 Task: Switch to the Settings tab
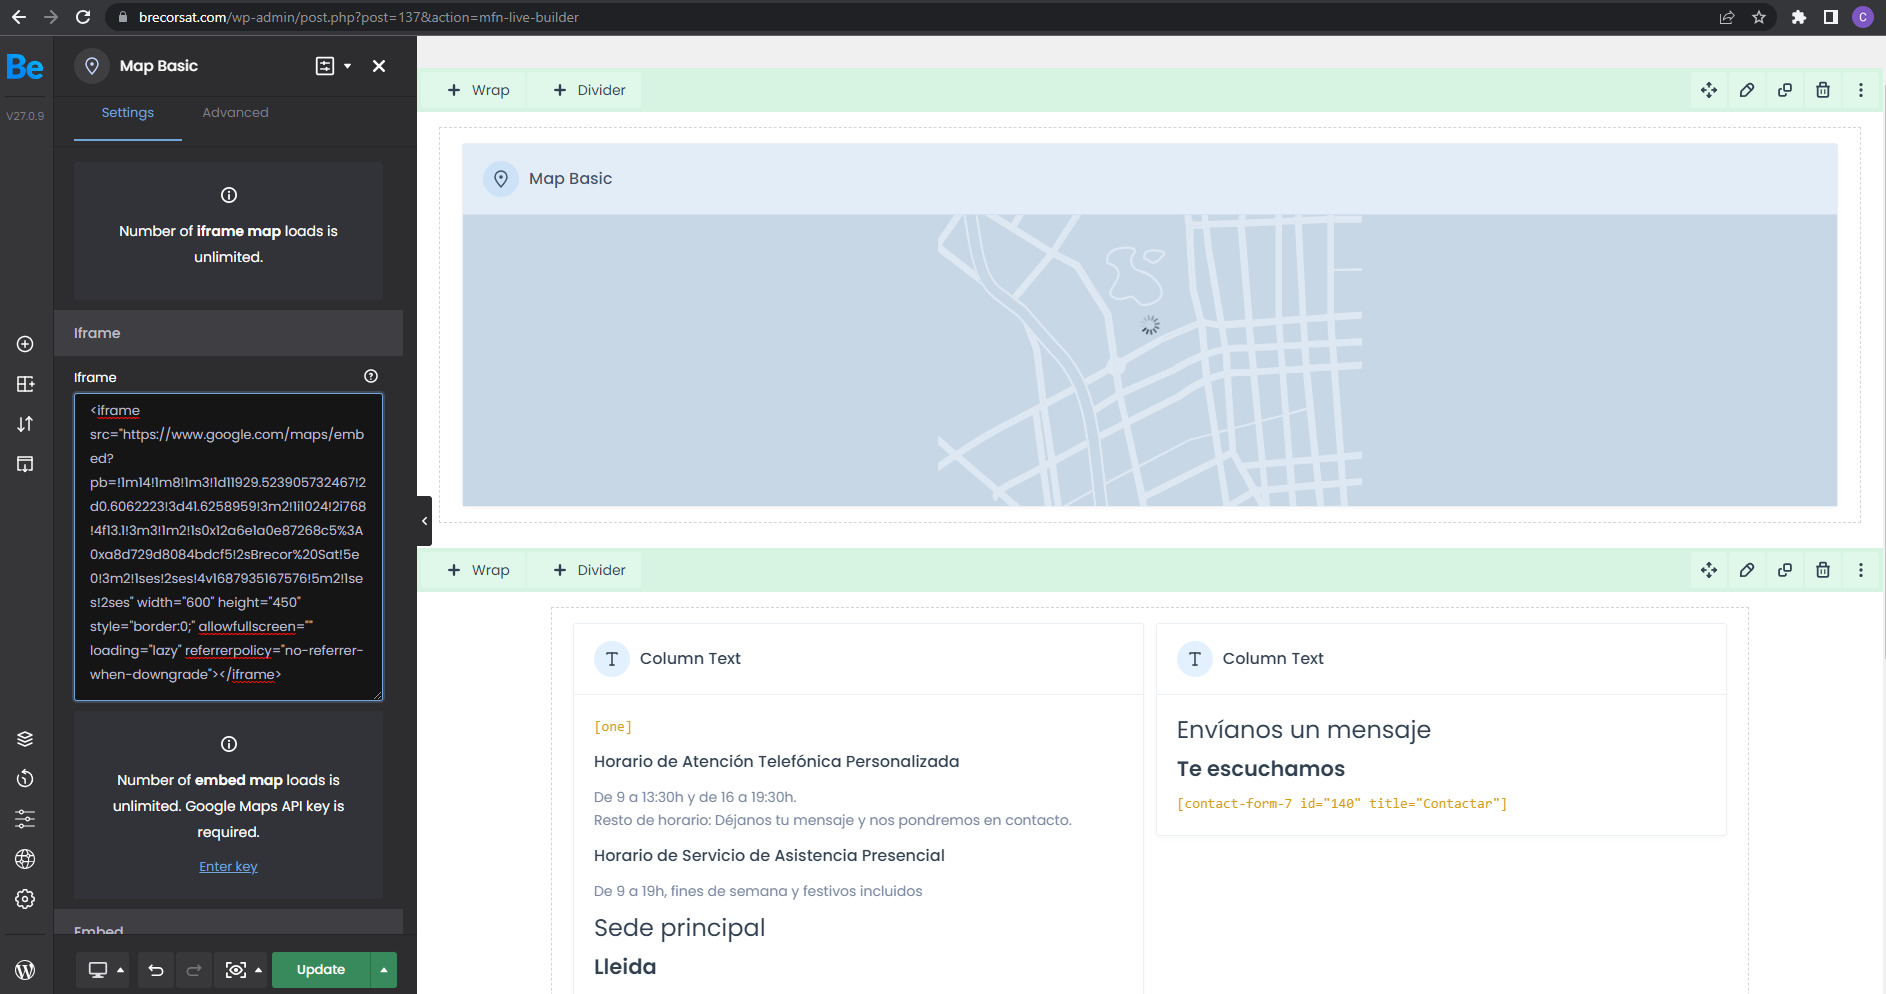(x=128, y=113)
